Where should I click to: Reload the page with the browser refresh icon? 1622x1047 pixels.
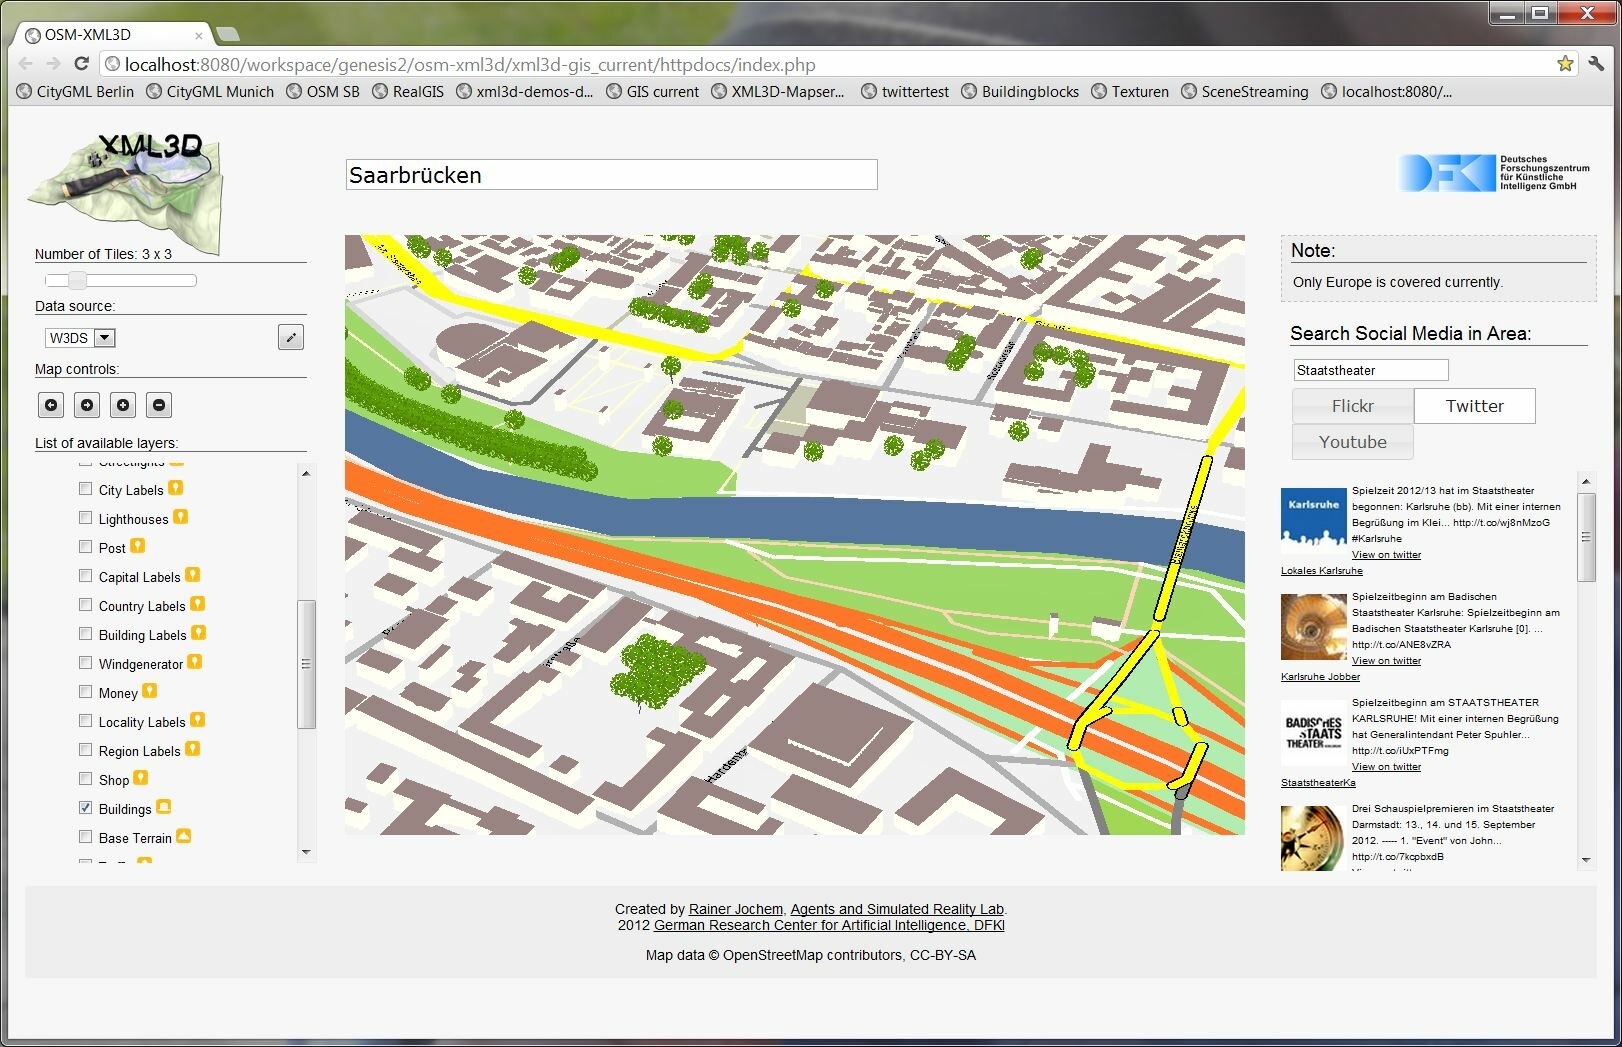pos(82,64)
